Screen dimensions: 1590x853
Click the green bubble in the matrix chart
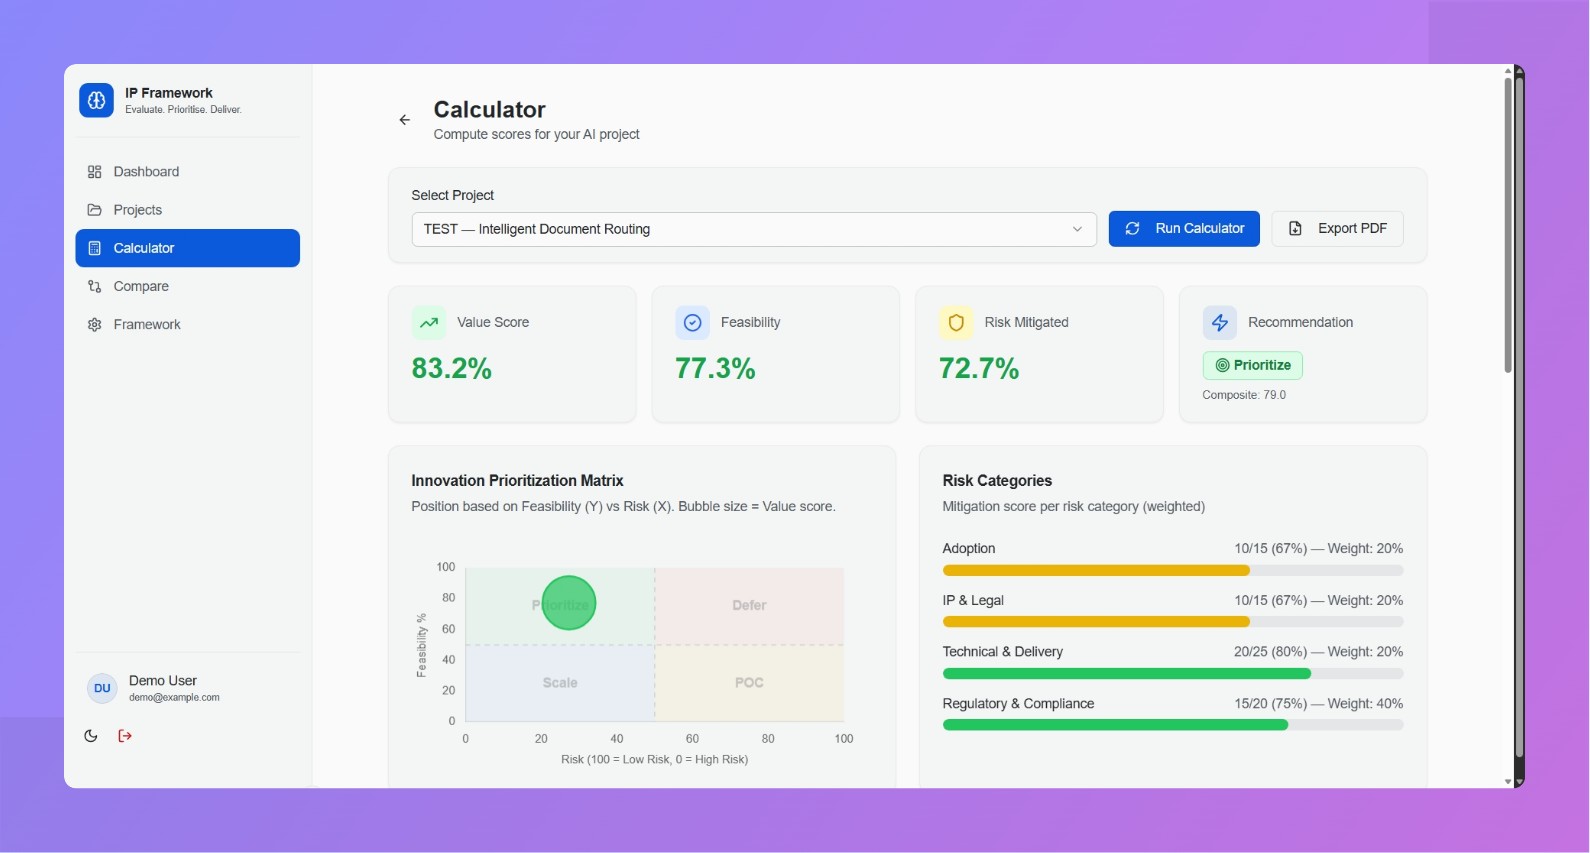click(x=569, y=603)
